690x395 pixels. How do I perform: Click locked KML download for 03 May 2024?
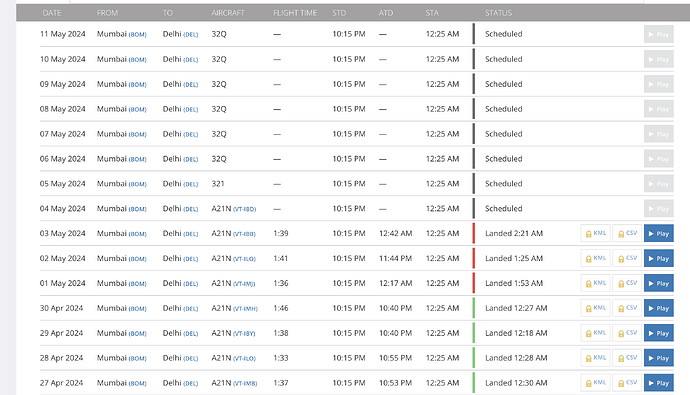coord(595,234)
